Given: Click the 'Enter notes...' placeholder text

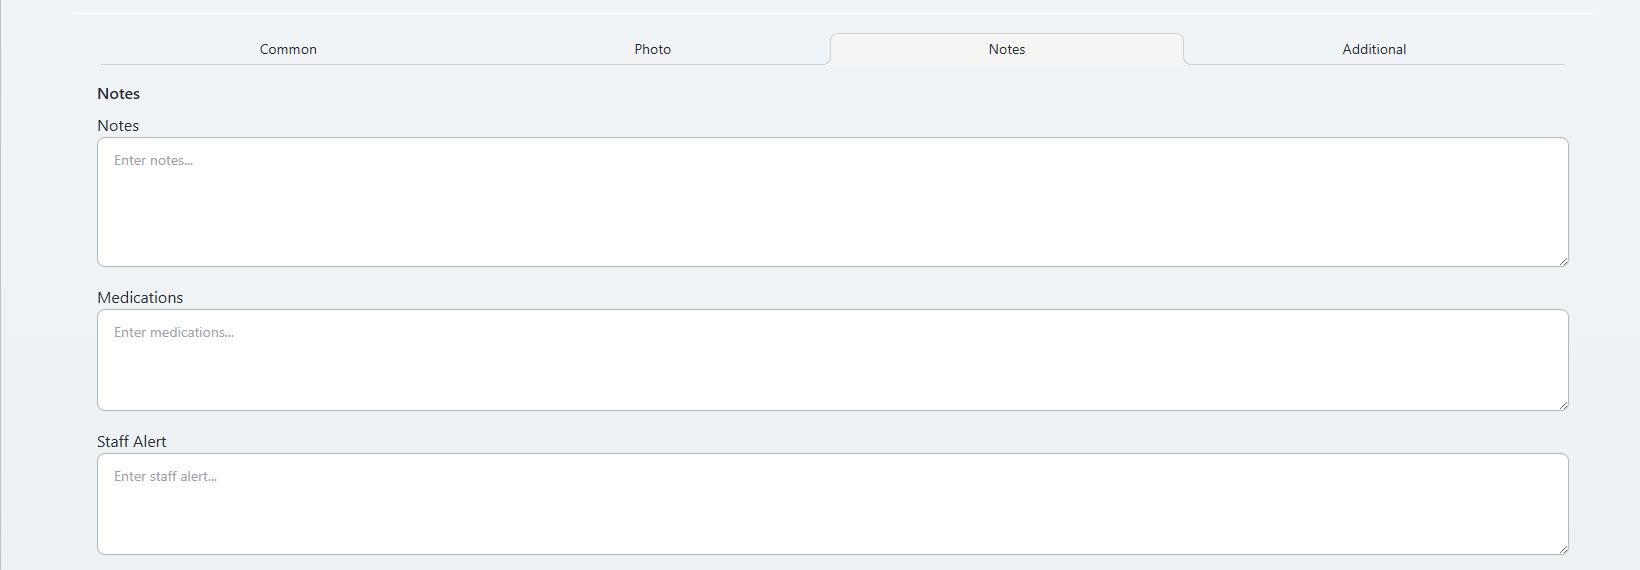Looking at the screenshot, I should tap(153, 160).
